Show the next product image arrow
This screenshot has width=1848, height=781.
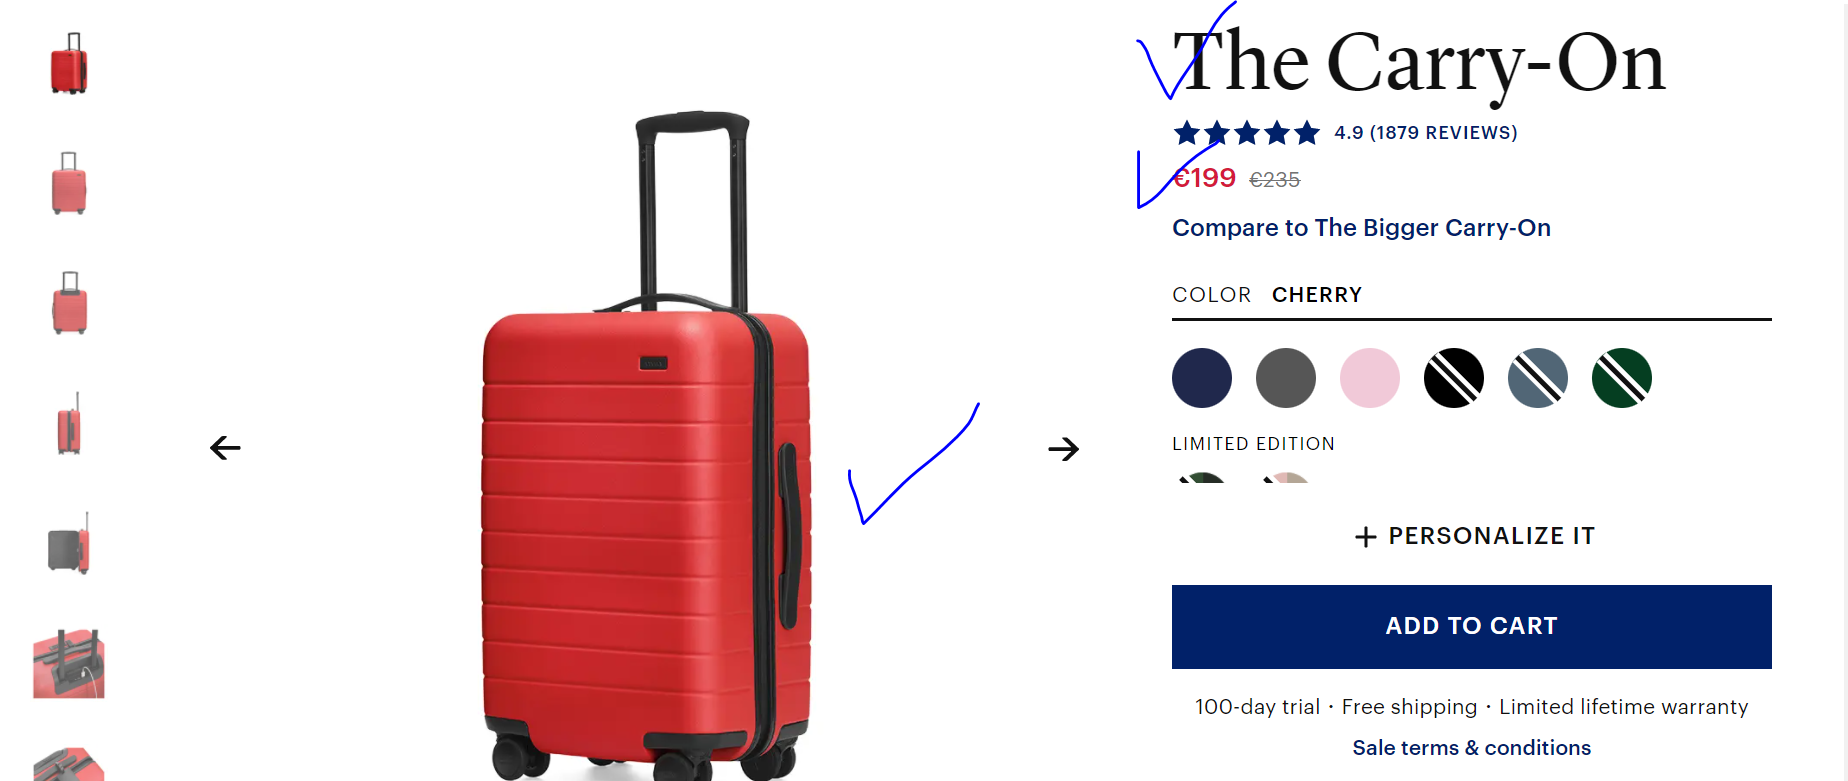click(x=1064, y=449)
